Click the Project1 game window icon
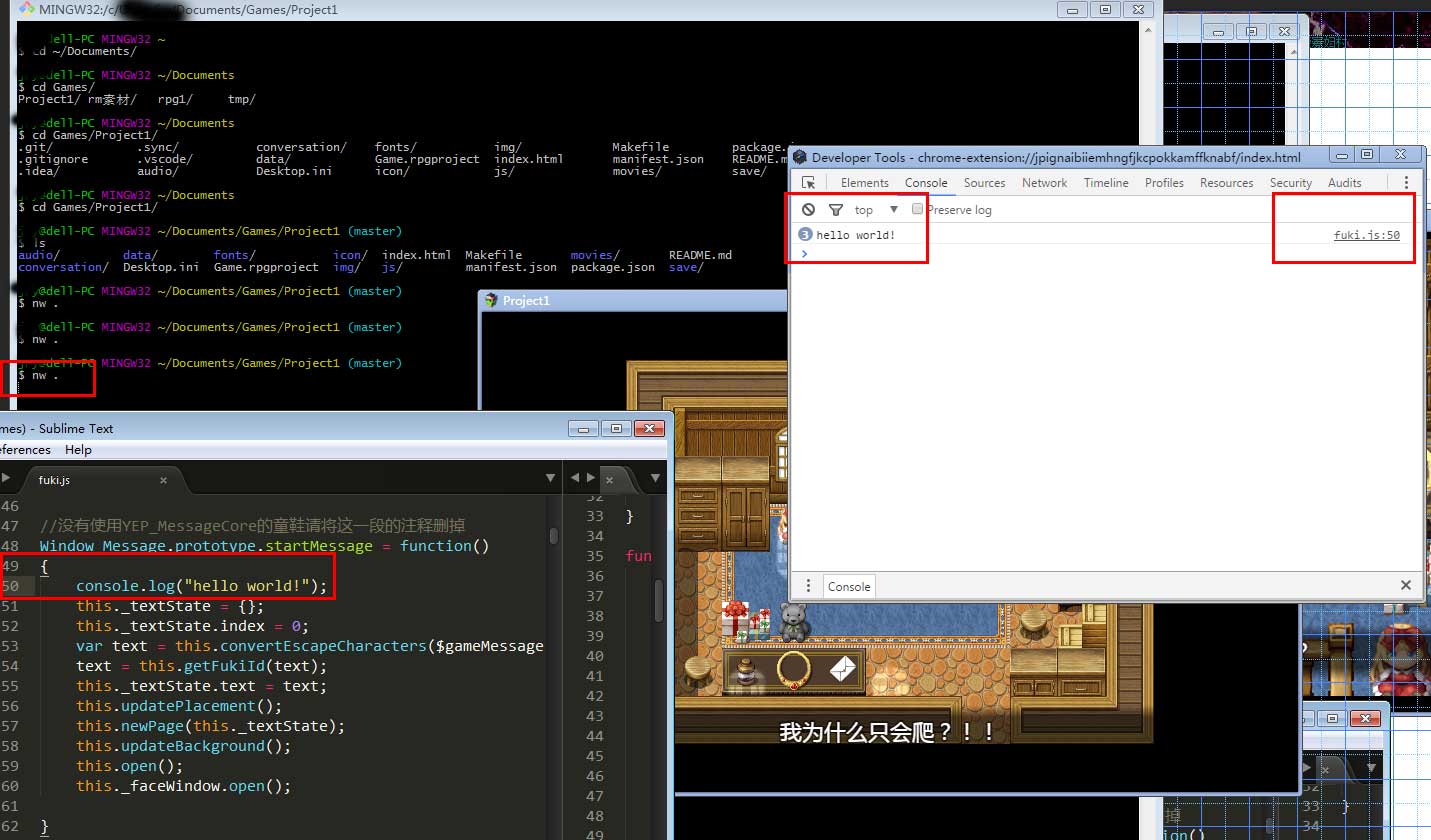The height and width of the screenshot is (840, 1431). [x=491, y=300]
